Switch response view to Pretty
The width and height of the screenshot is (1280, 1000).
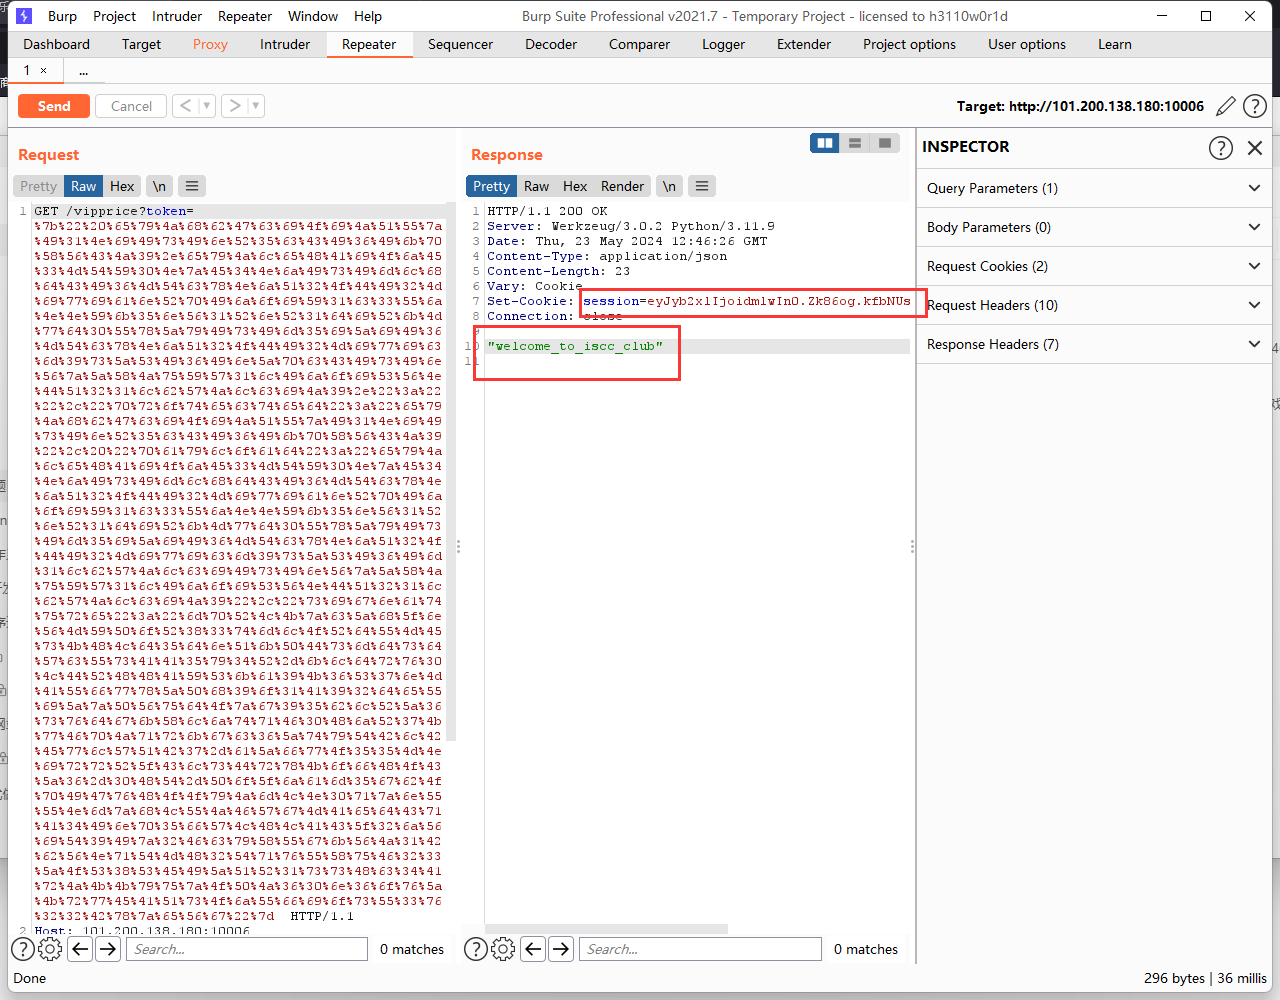click(491, 186)
